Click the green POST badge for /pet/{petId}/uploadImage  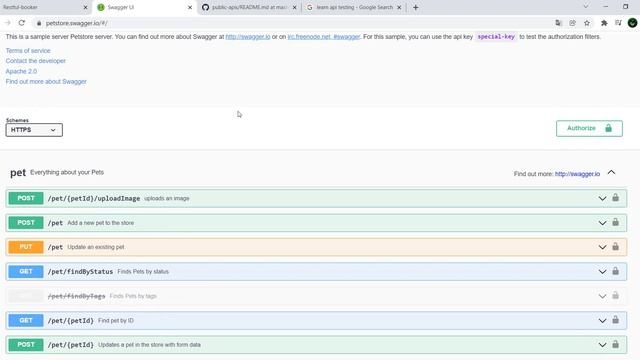(26, 198)
